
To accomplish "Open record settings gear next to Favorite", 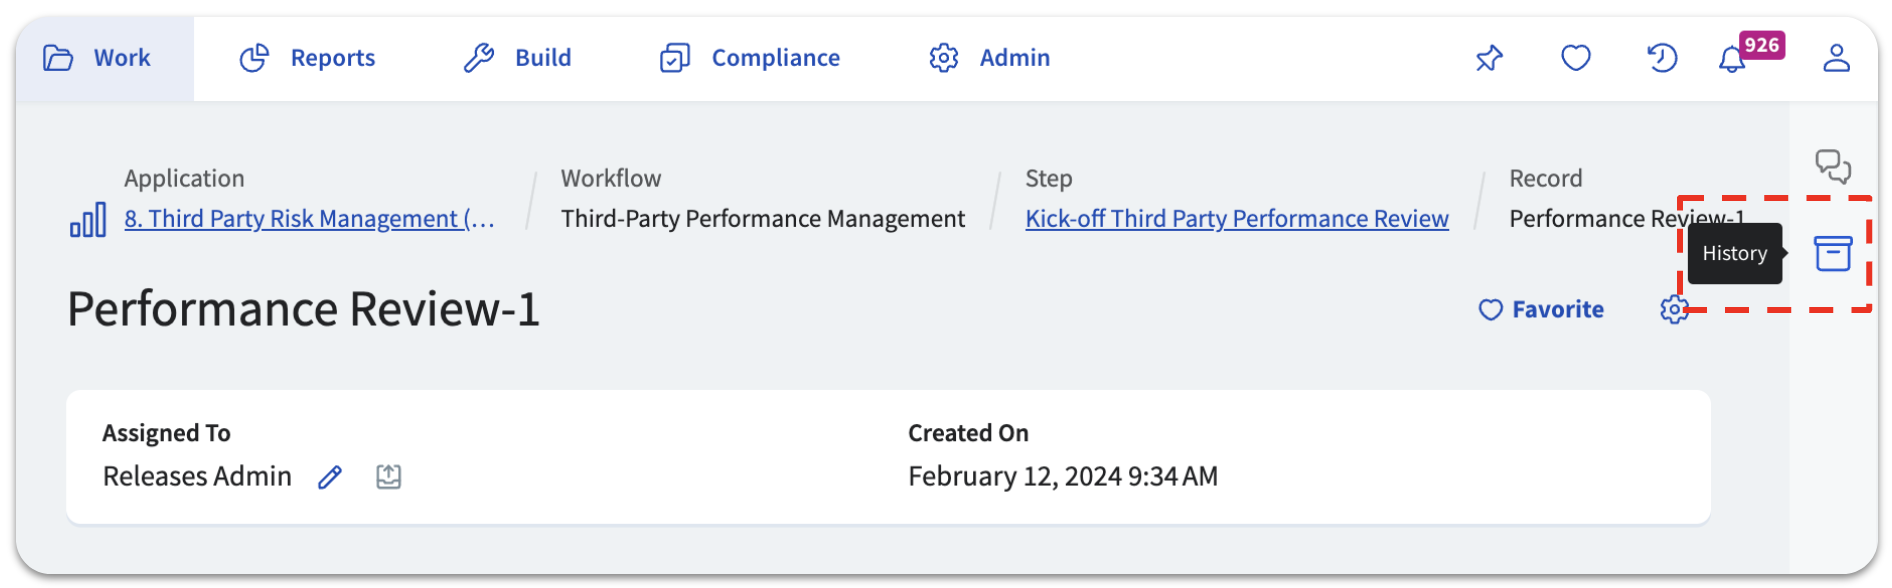I will 1674,310.
